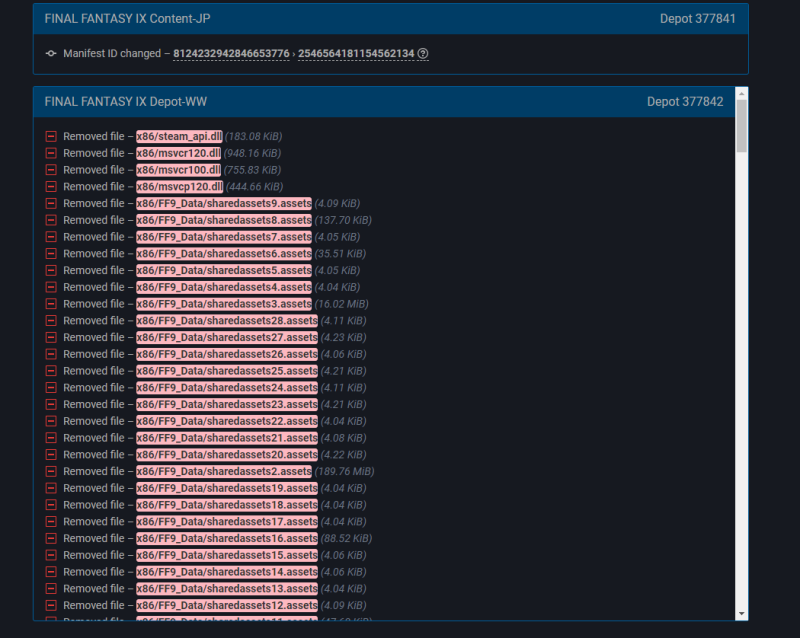Click the size text (88.52 KiB)
The width and height of the screenshot is (800, 638).
(x=346, y=538)
